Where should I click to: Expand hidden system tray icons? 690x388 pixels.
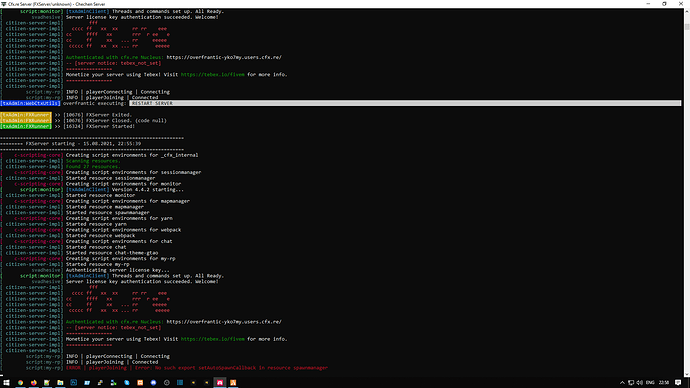point(622,383)
